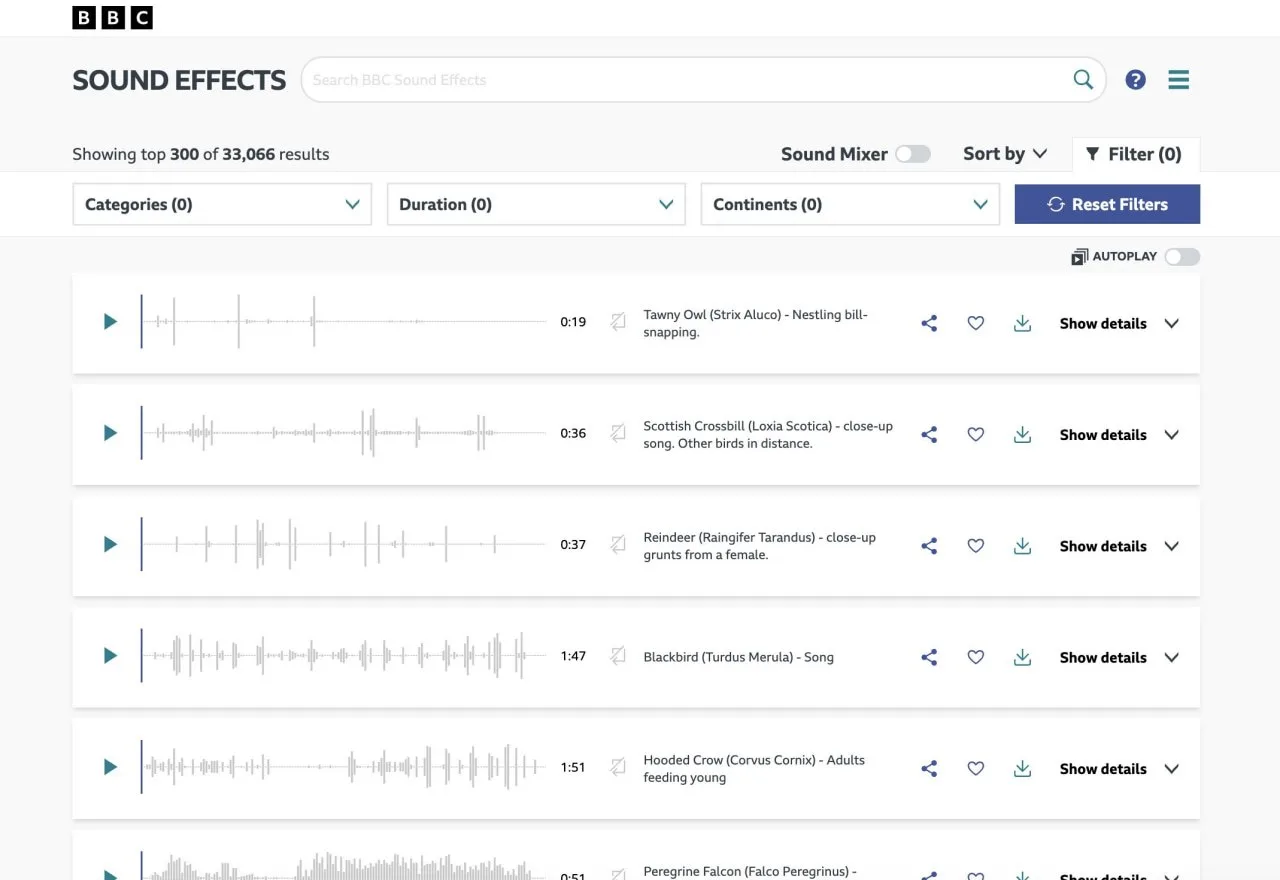Expand details for Hooded Crow

point(1120,768)
